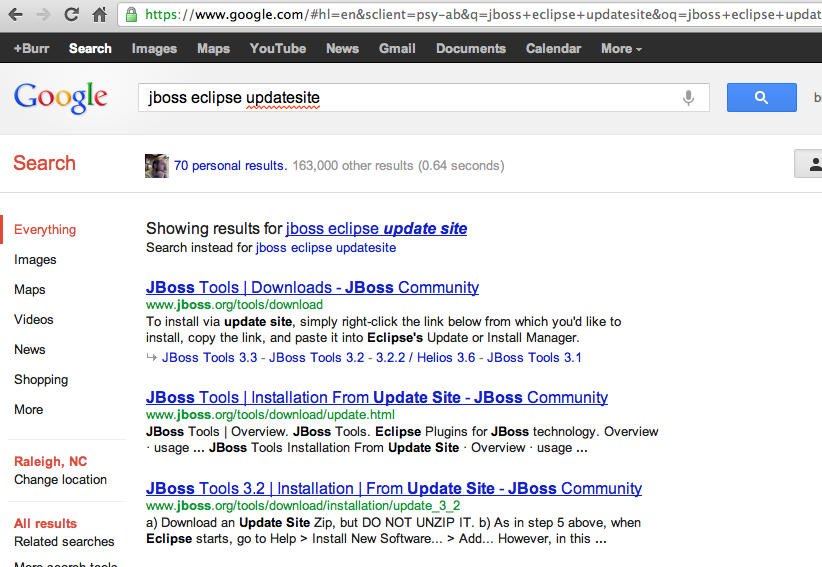Viewport: 822px width, 567px height.
Task: Click the Google logo
Action: pos(61,97)
